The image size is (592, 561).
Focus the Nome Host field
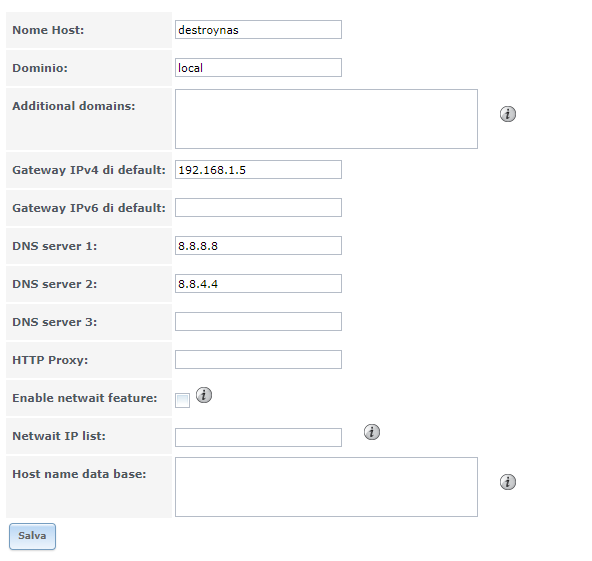tap(258, 29)
